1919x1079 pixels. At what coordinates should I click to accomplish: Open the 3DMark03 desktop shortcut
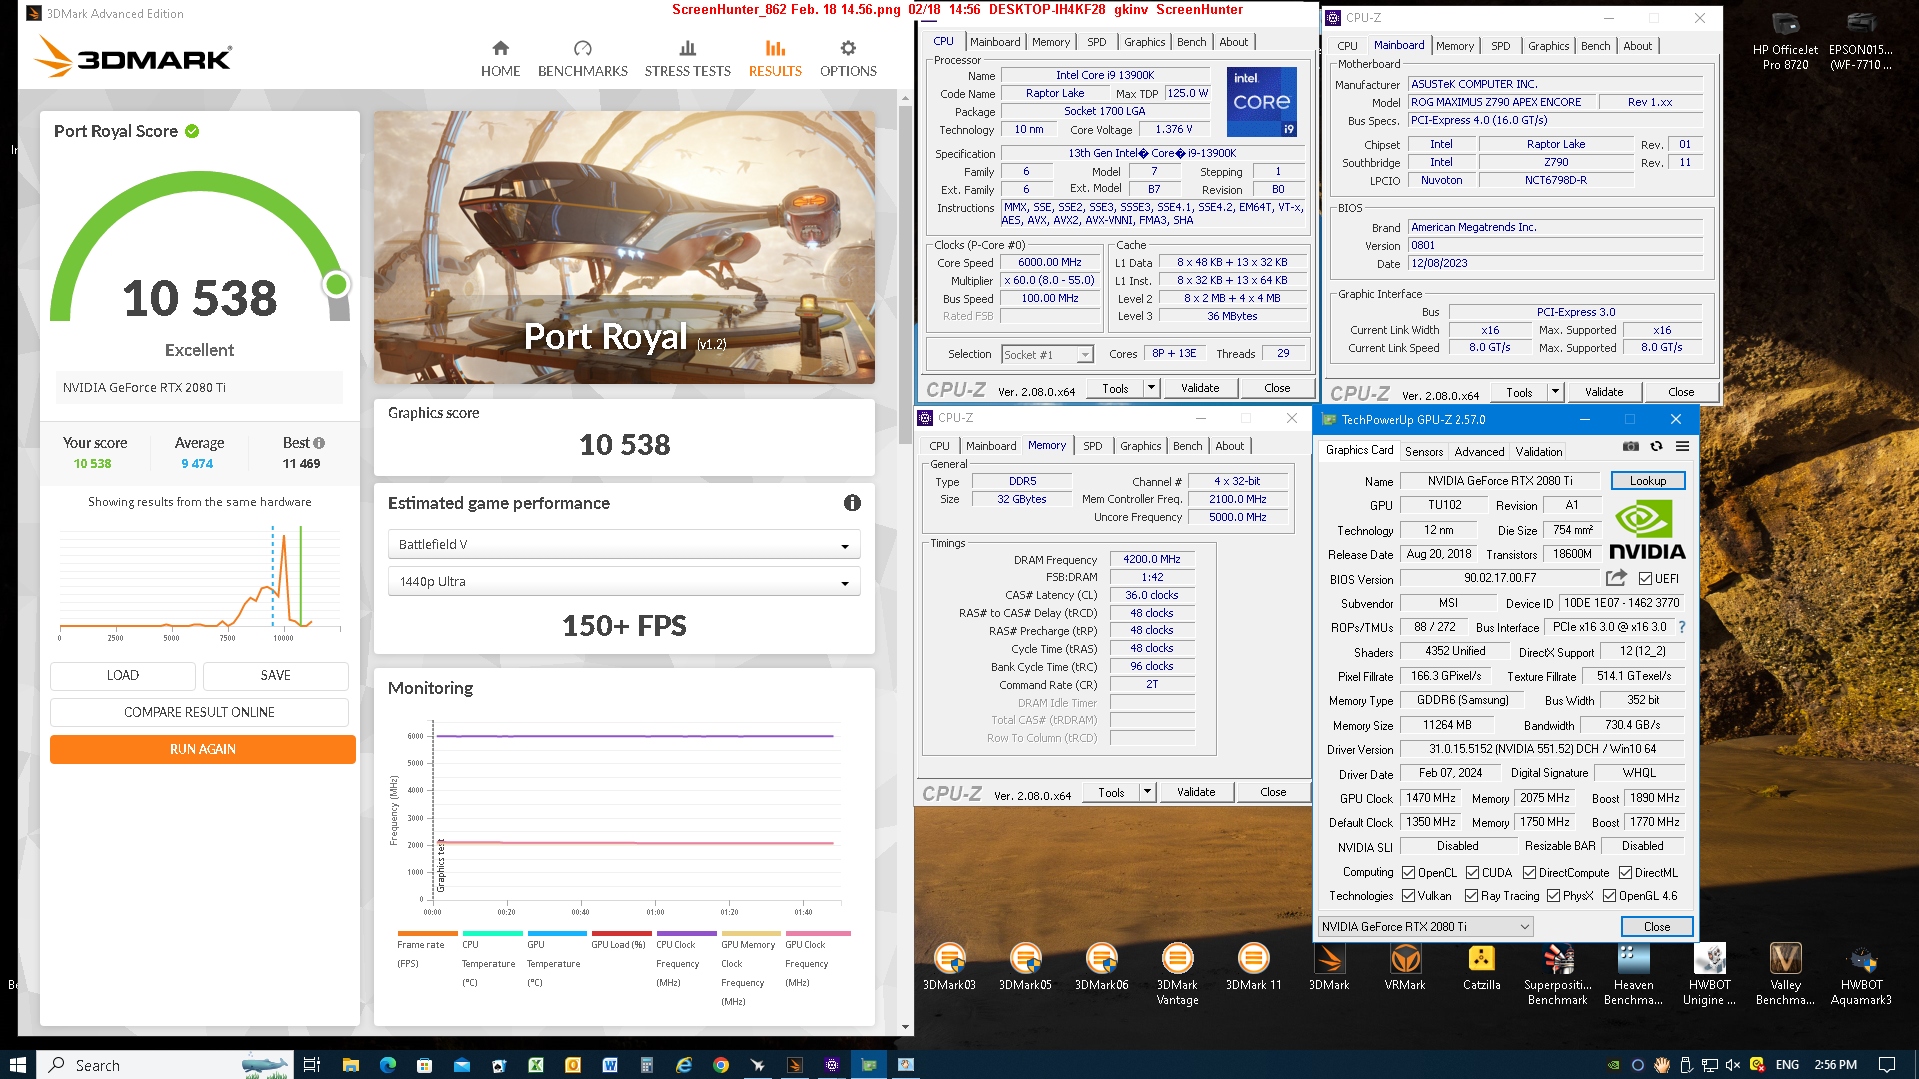click(x=949, y=967)
